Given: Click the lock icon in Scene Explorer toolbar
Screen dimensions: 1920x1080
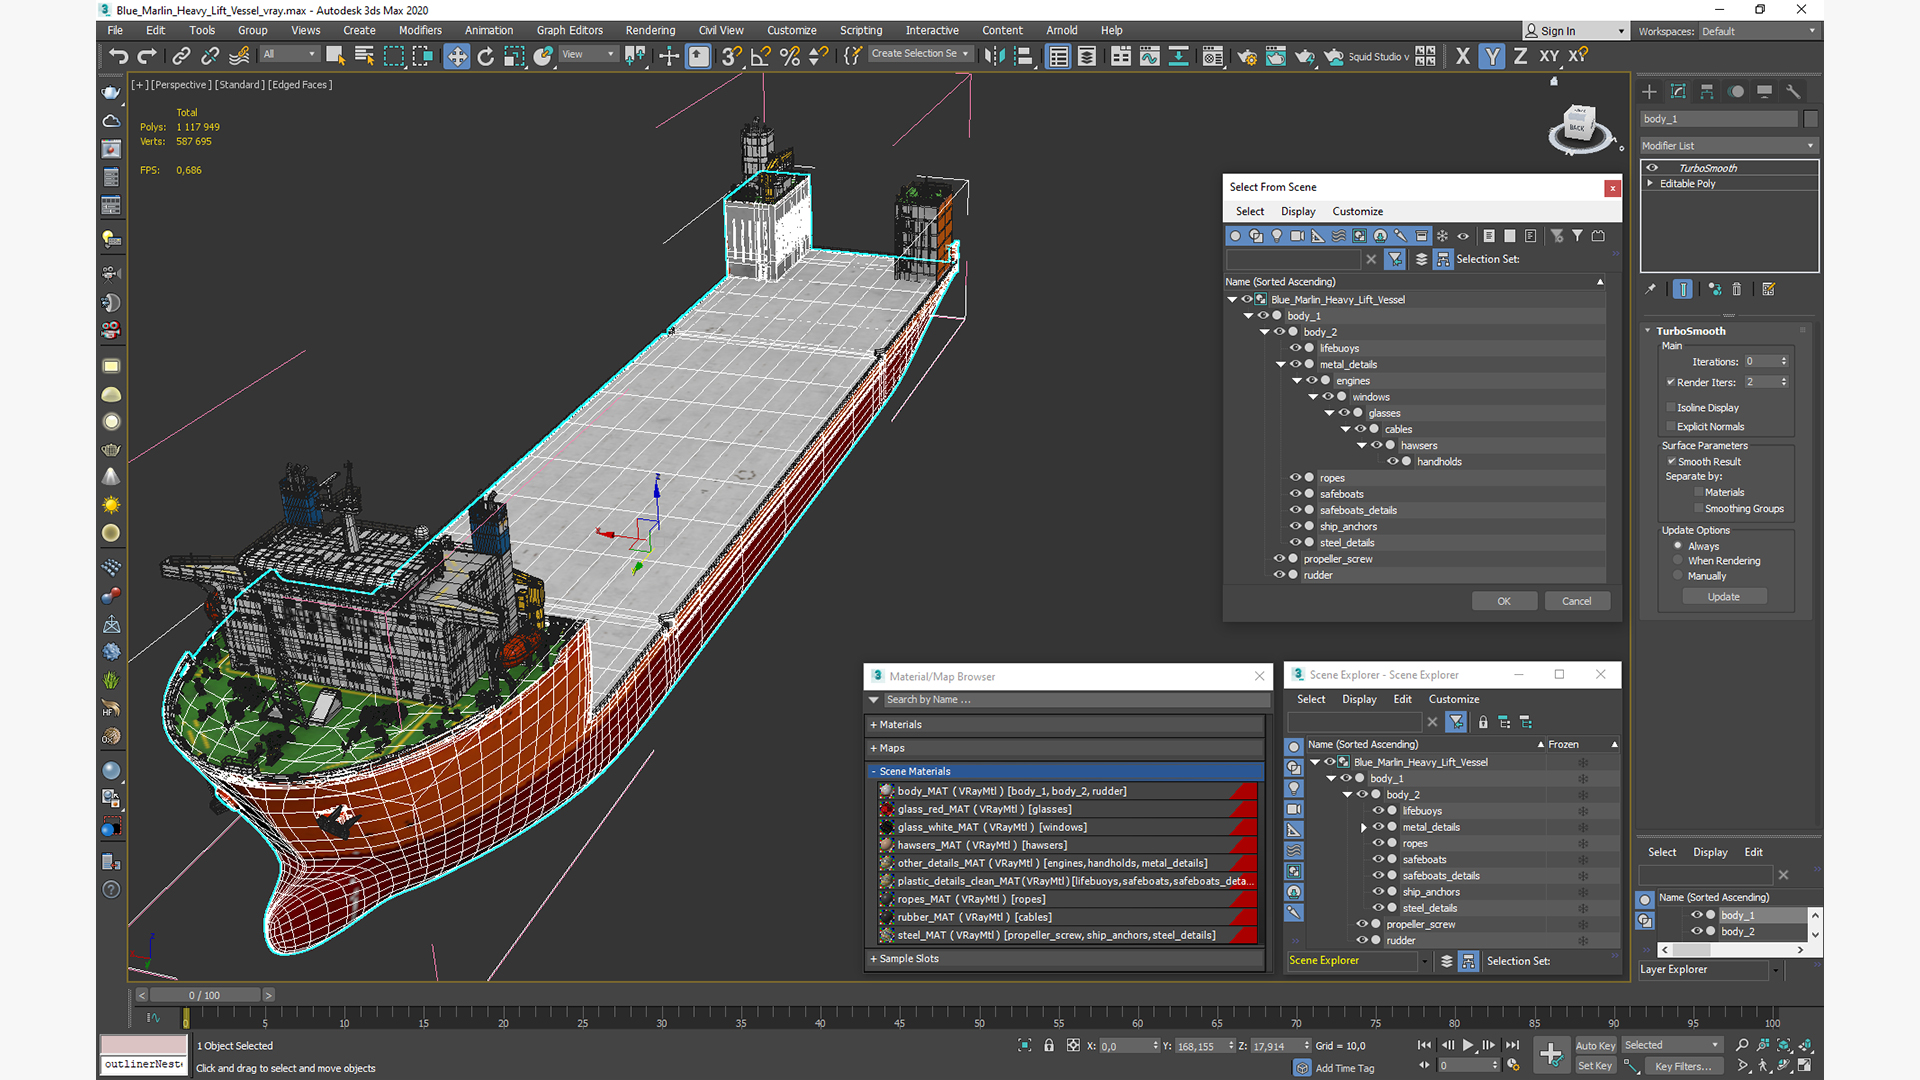Looking at the screenshot, I should 1483,722.
